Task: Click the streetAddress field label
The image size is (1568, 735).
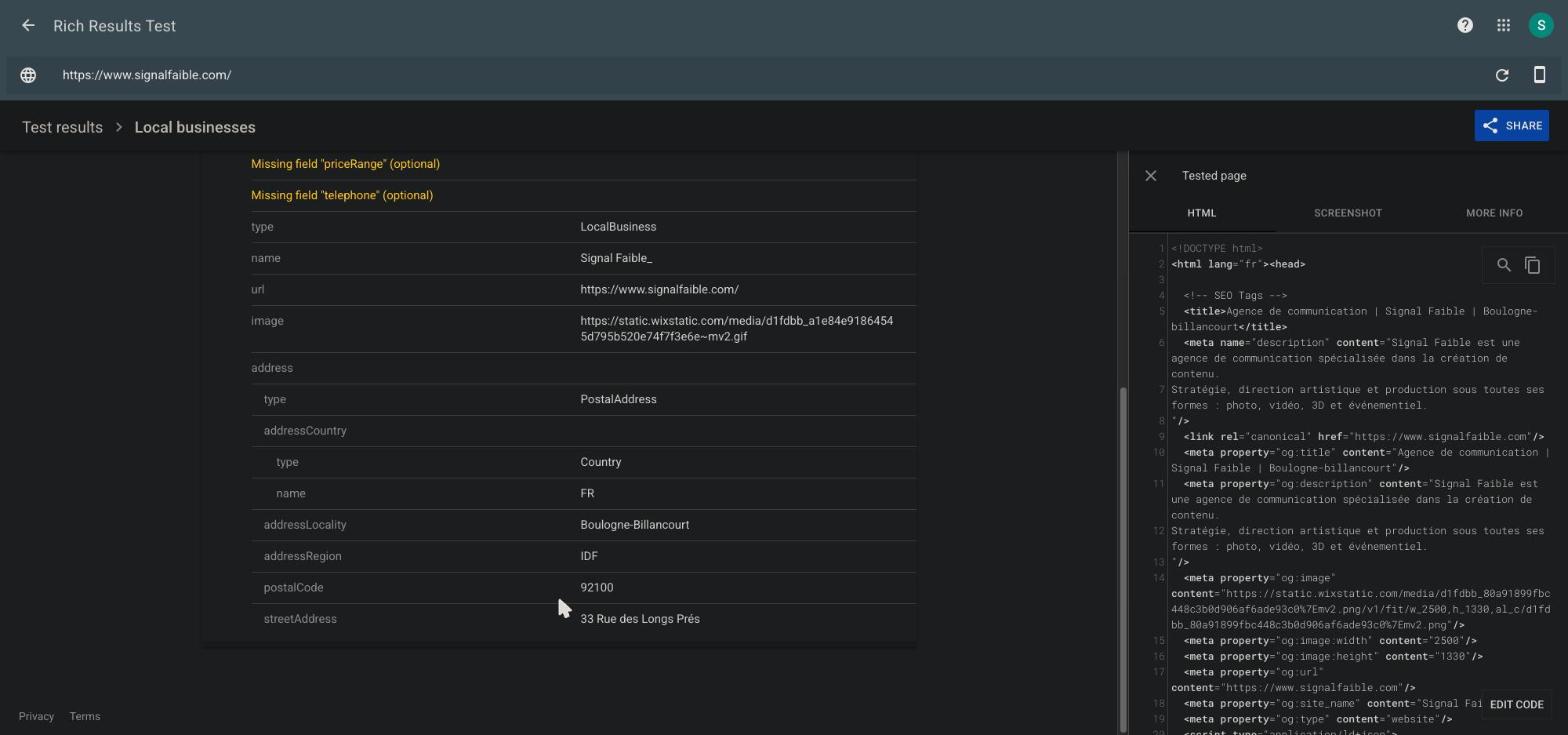Action: 300,619
